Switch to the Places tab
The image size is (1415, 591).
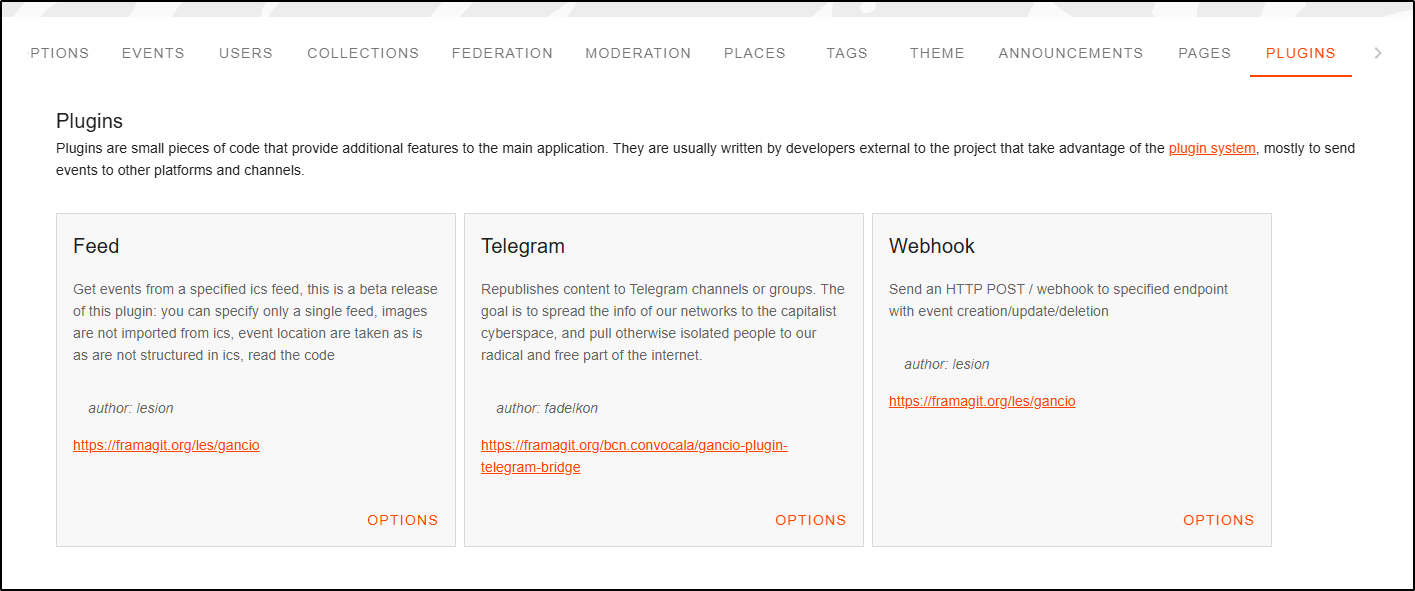(x=755, y=53)
